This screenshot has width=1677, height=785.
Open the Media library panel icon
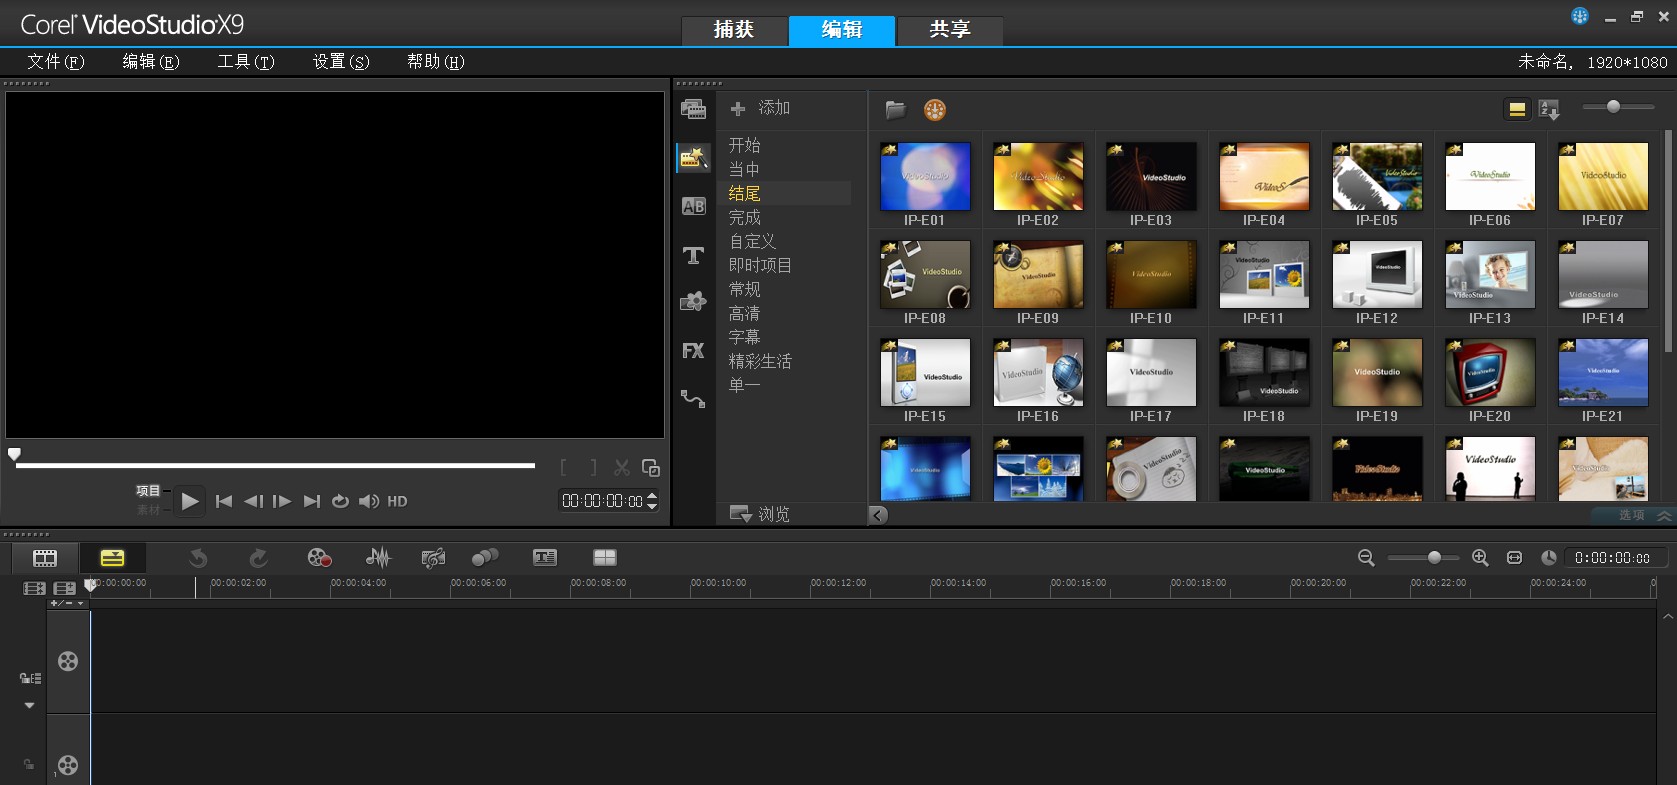693,109
